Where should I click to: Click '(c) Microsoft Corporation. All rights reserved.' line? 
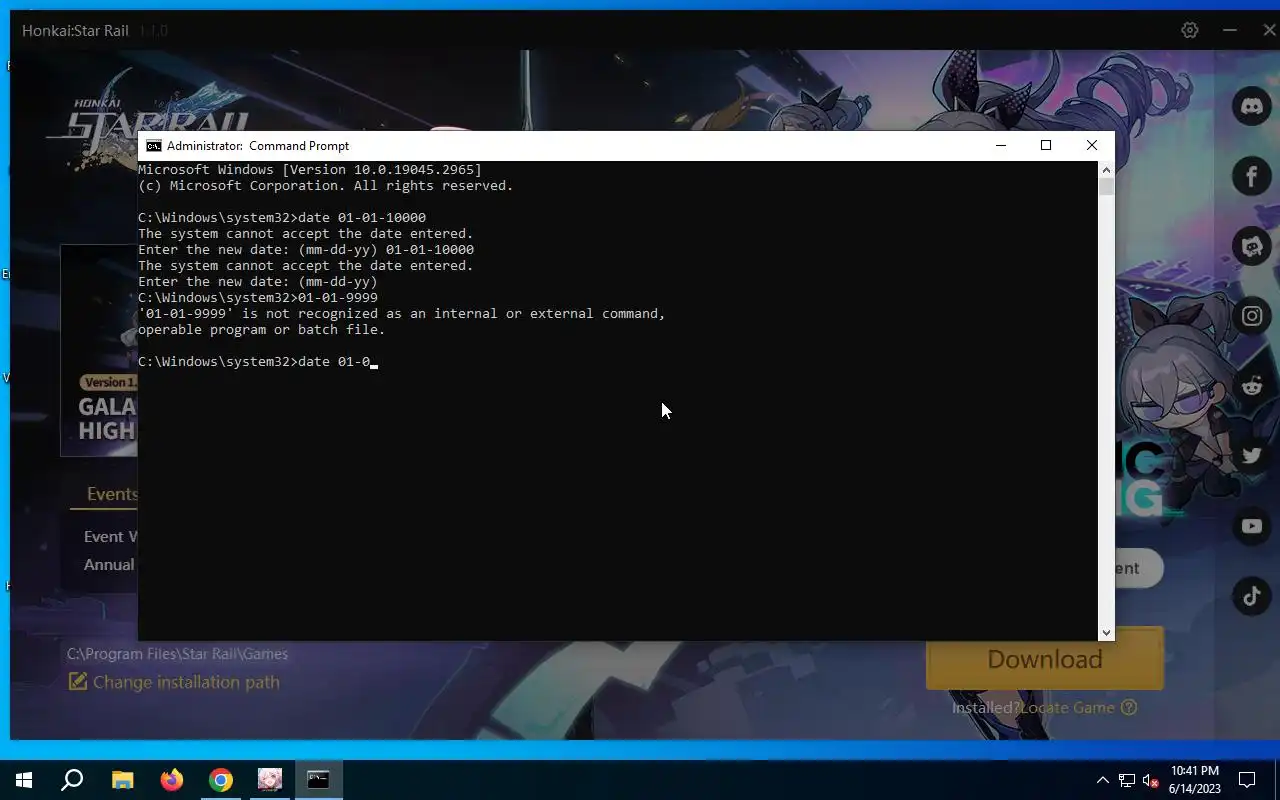326,185
